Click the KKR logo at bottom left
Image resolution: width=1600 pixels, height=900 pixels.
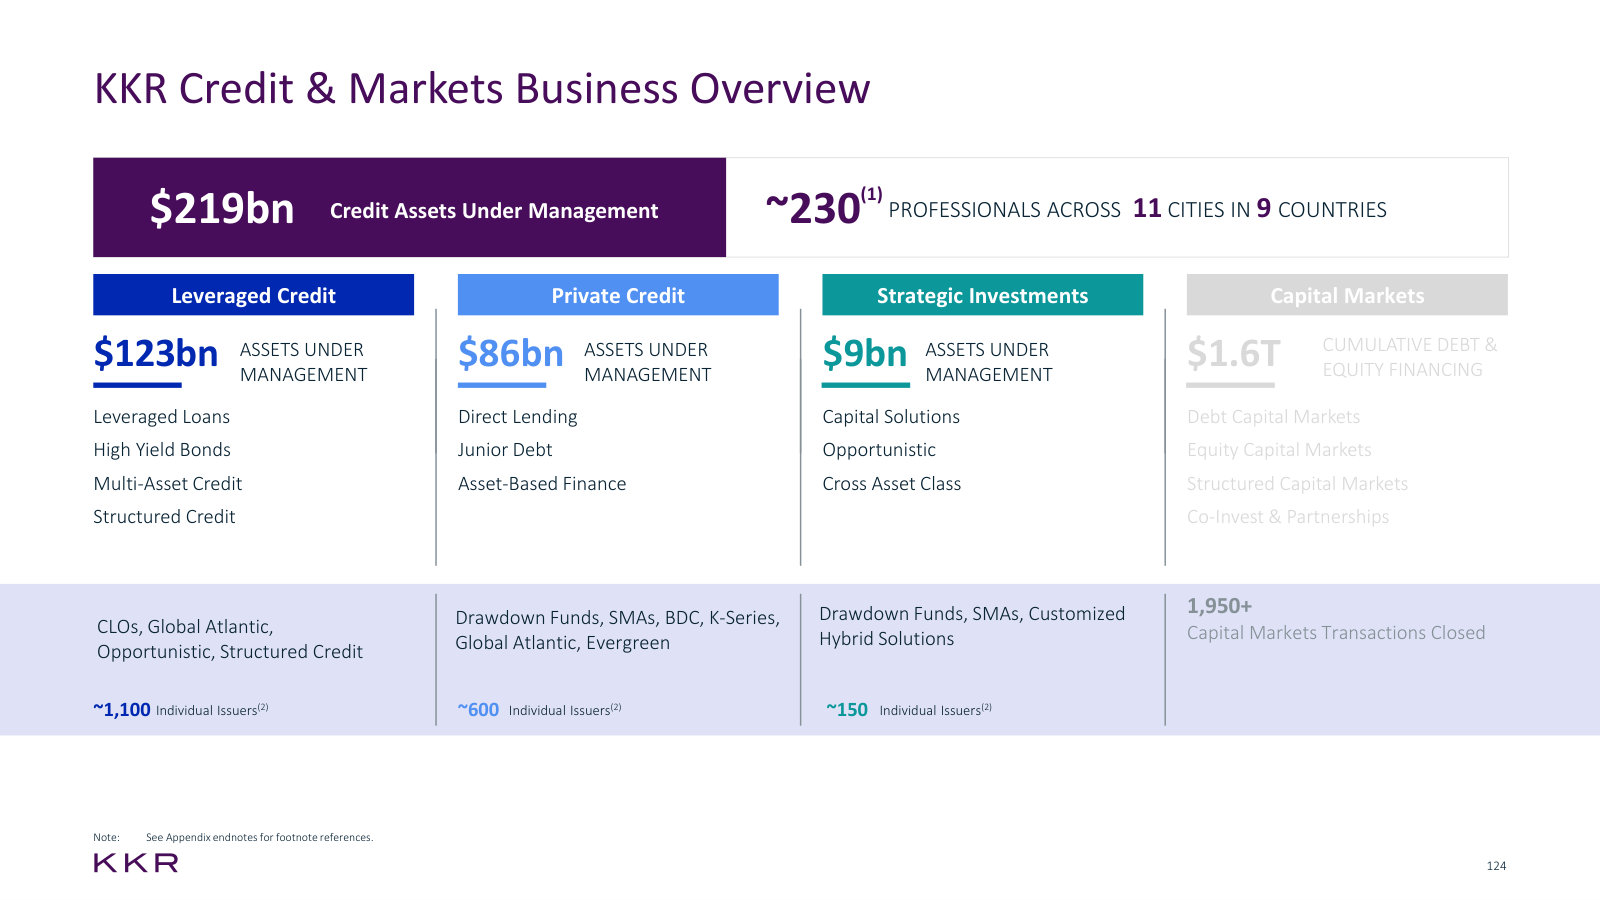click(136, 863)
